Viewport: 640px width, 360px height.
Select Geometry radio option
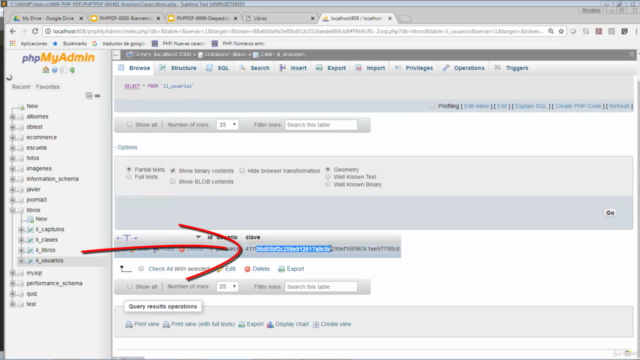click(x=328, y=169)
